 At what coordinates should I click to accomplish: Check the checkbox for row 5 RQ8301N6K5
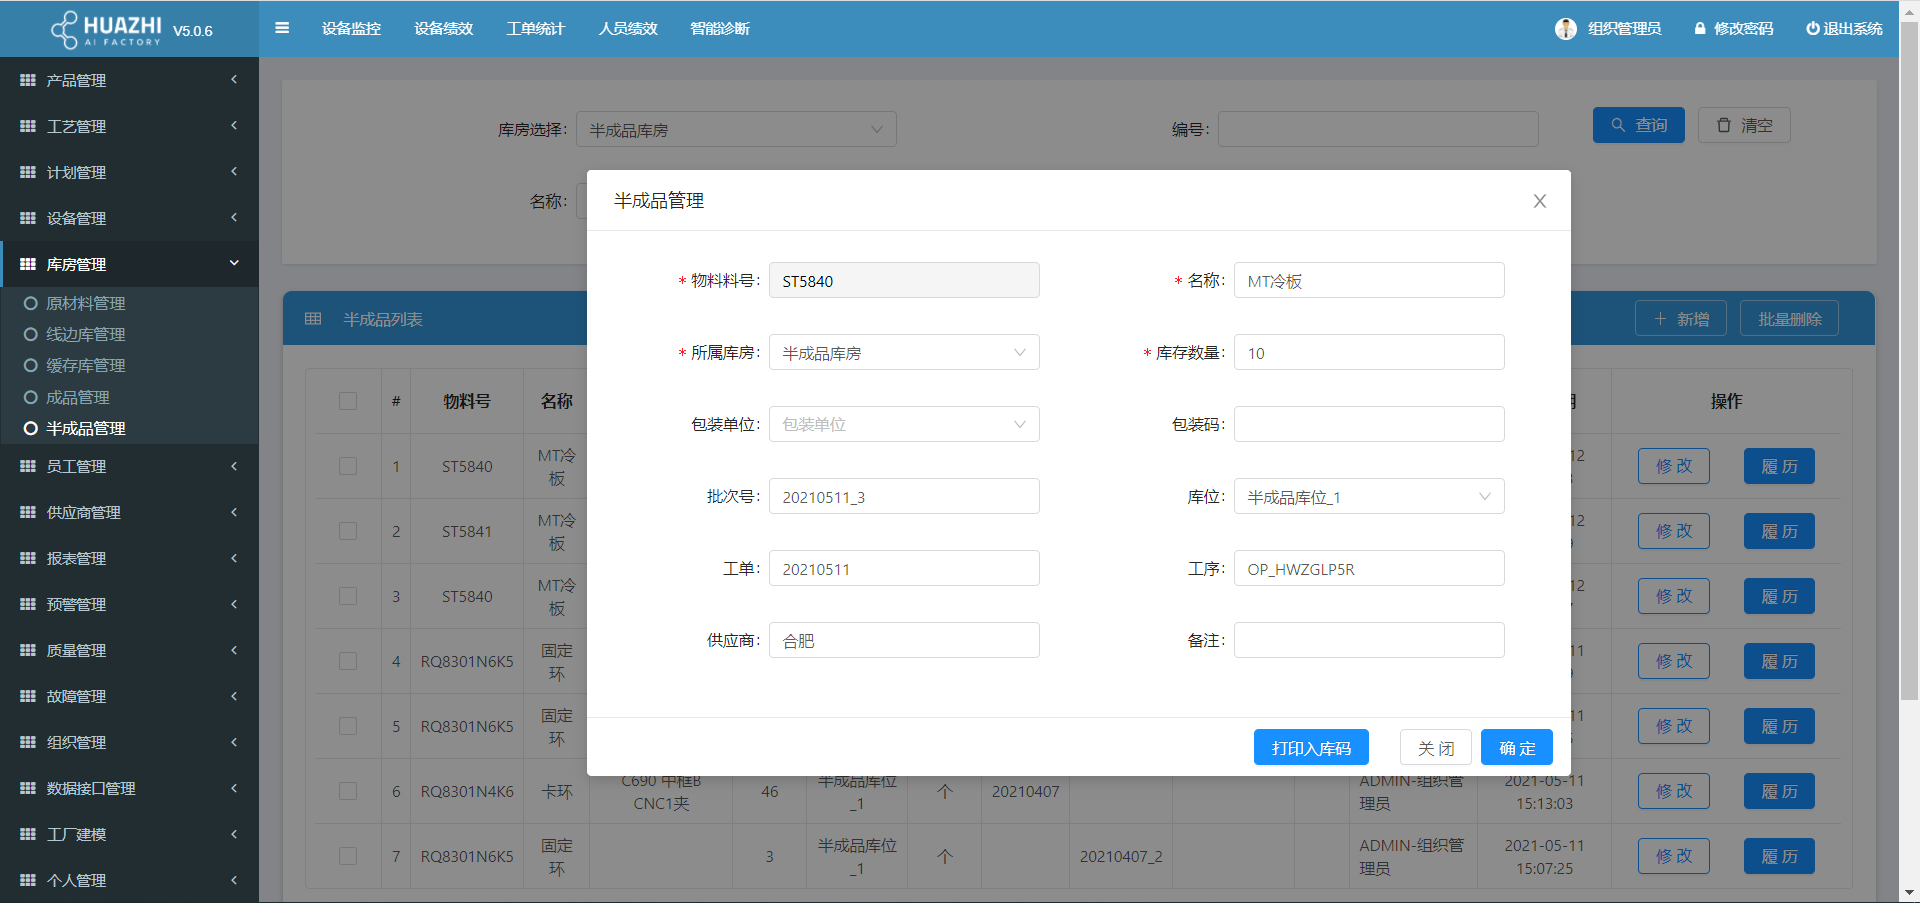[348, 726]
